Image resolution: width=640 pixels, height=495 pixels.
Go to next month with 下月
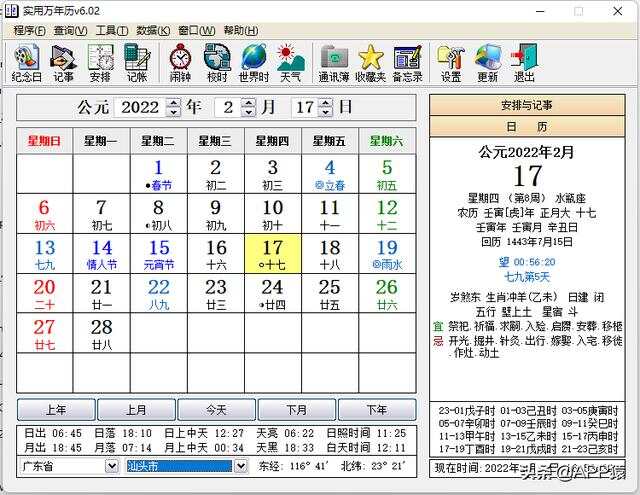tap(297, 410)
